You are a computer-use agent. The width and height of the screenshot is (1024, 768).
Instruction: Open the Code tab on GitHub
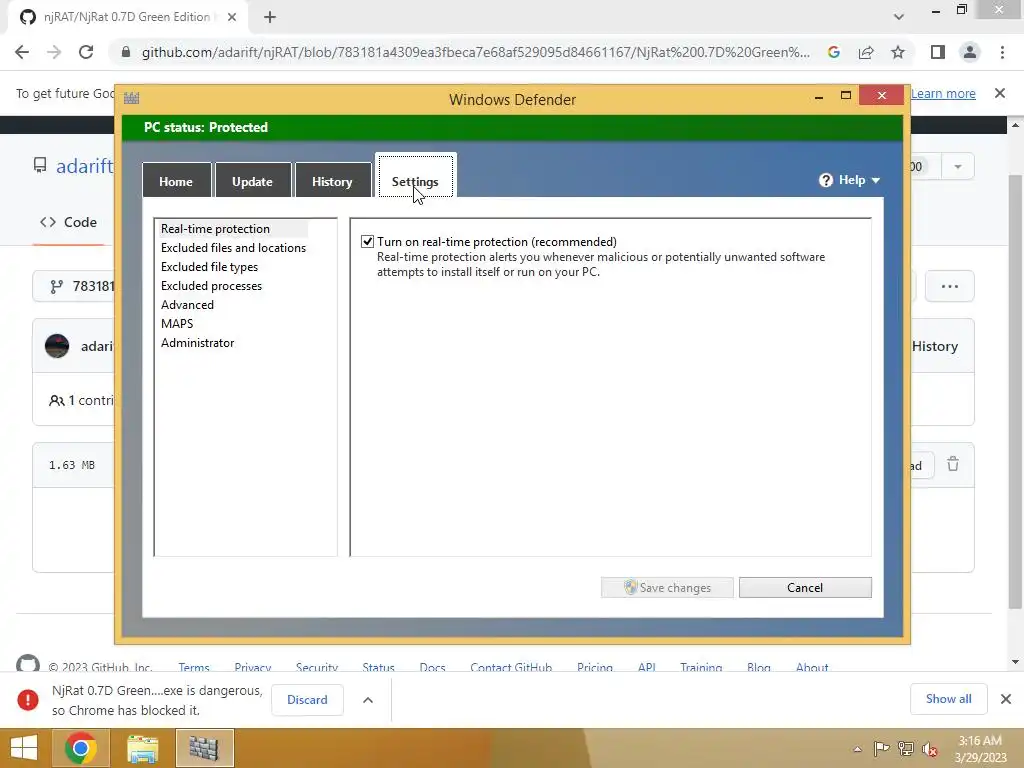point(69,222)
